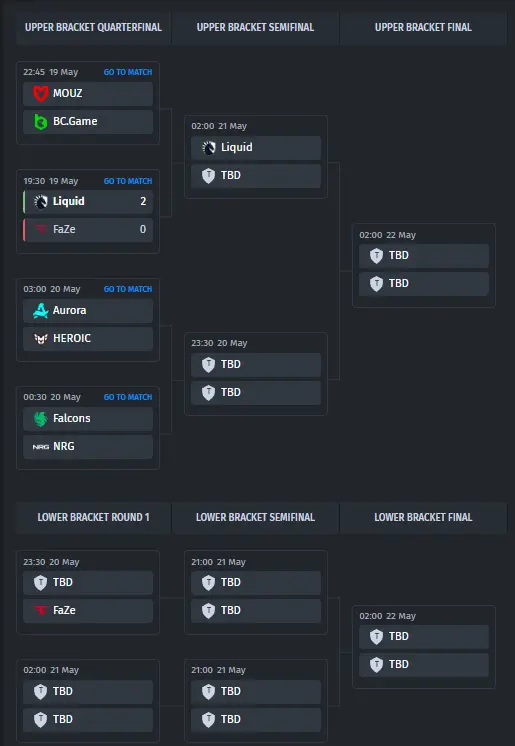The image size is (515, 746).
Task: Click the Falcons team logo icon
Action: [x=41, y=419]
